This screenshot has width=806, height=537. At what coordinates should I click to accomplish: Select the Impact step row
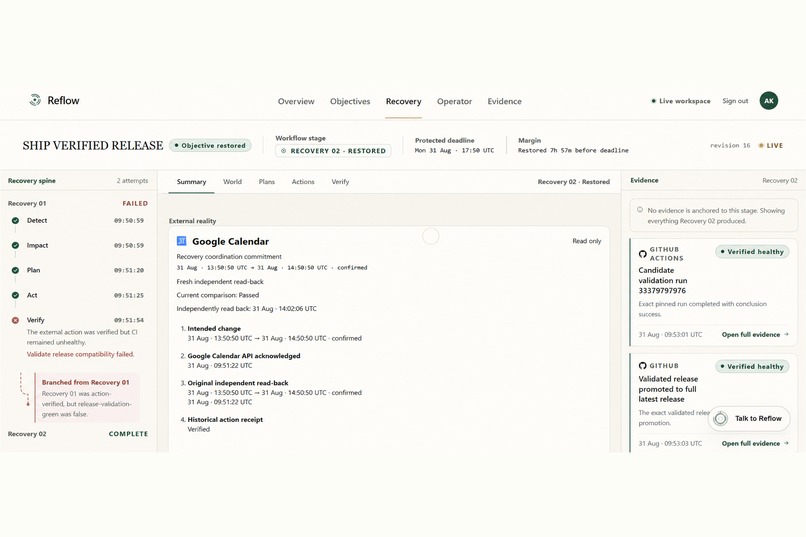coord(78,246)
